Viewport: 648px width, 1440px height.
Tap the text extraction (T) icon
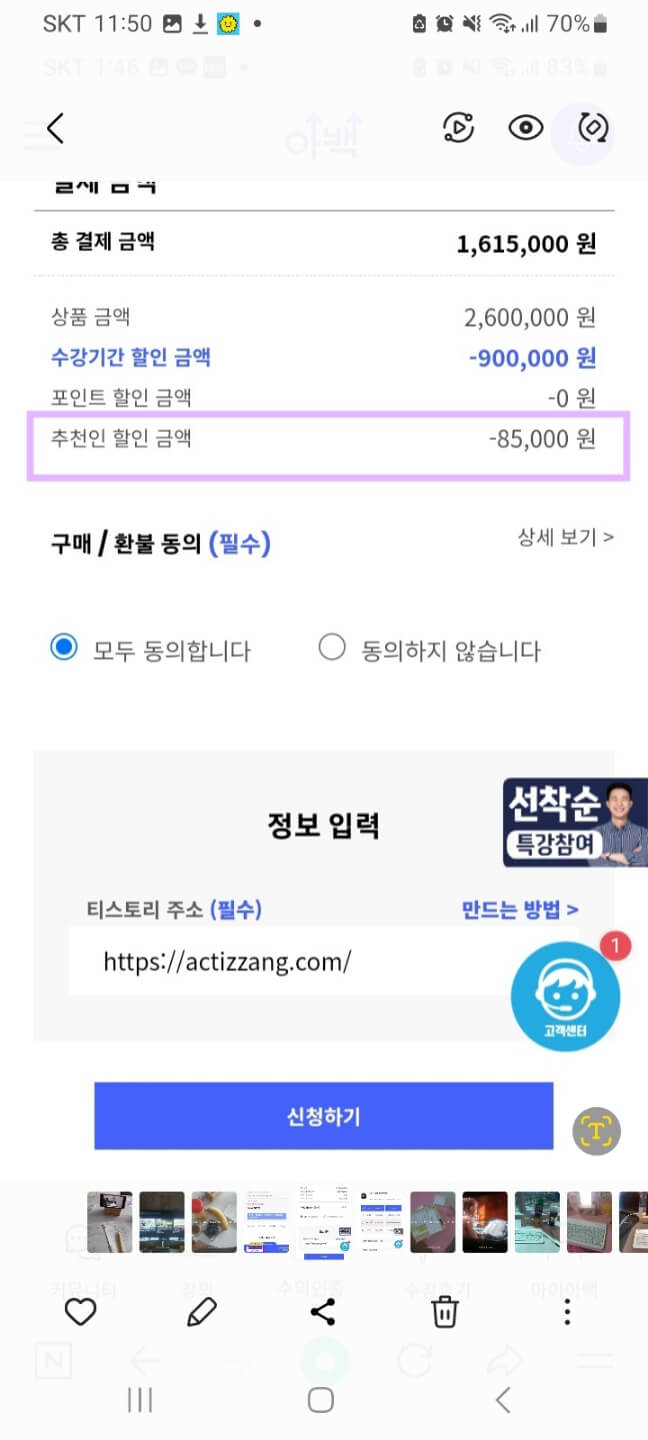click(x=596, y=1131)
